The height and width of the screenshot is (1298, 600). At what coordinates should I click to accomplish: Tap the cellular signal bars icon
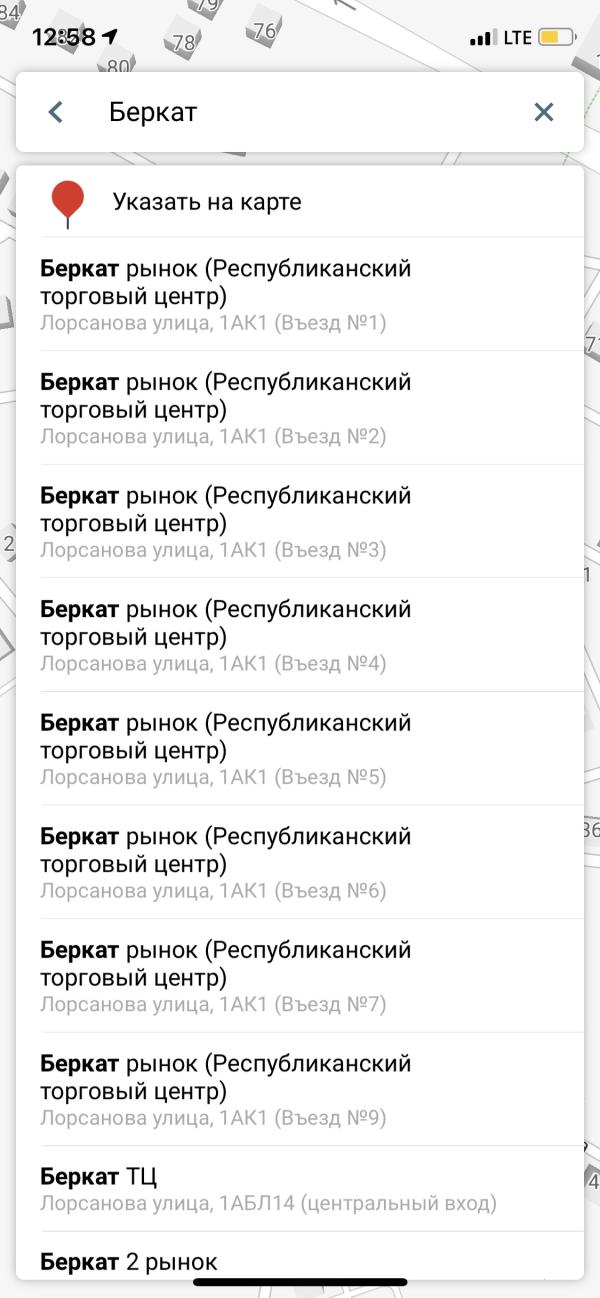pos(482,38)
